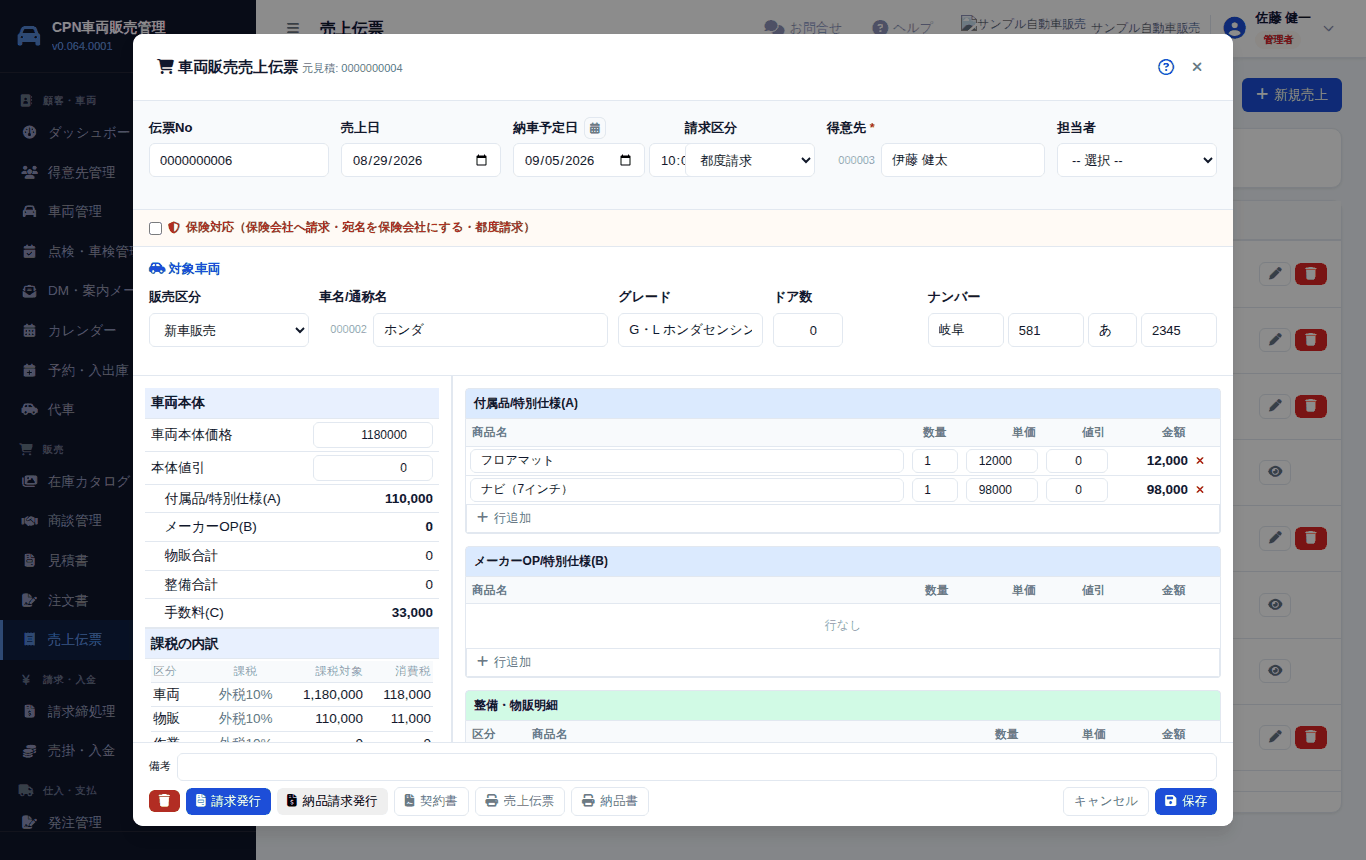Viewport: 1366px width, 860px height.
Task: Click 車名 field containing ホンダ
Action: click(490, 330)
